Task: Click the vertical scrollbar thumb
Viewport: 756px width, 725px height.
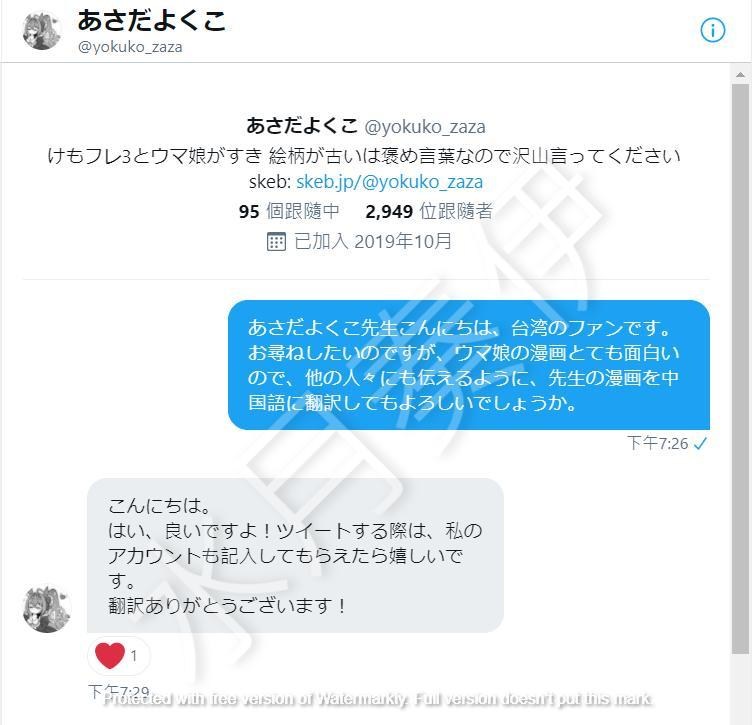Action: tap(740, 369)
